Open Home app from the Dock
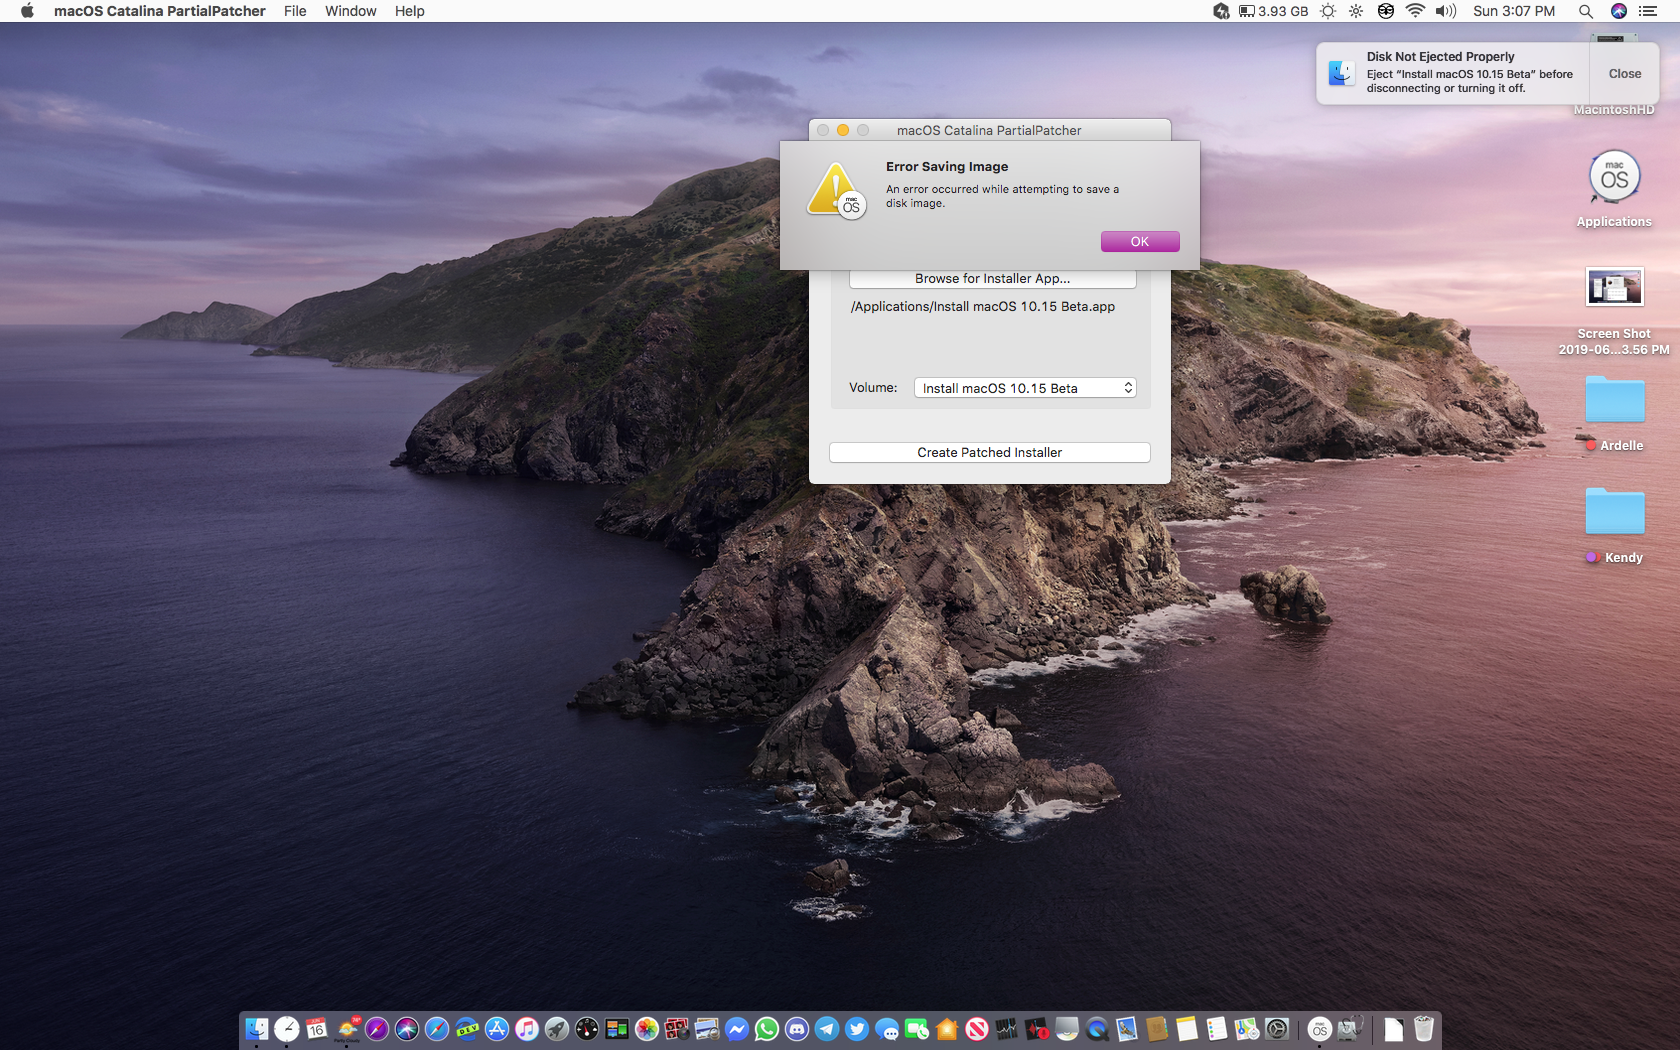1680x1050 pixels. pos(947,1029)
